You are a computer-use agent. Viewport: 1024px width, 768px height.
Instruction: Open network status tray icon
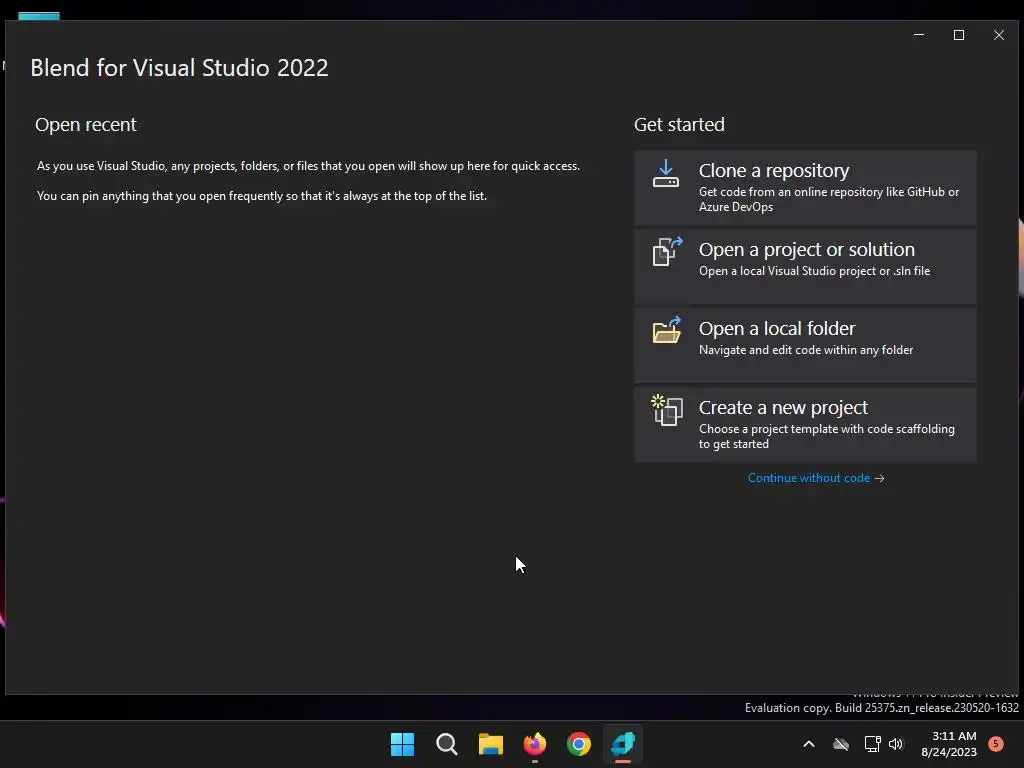872,744
